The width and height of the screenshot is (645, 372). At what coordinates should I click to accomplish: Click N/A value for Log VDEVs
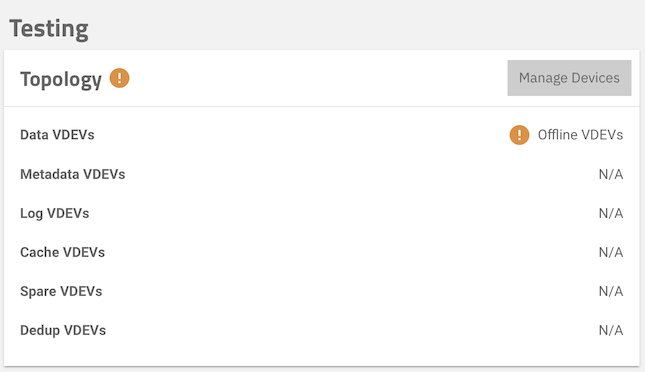point(611,214)
